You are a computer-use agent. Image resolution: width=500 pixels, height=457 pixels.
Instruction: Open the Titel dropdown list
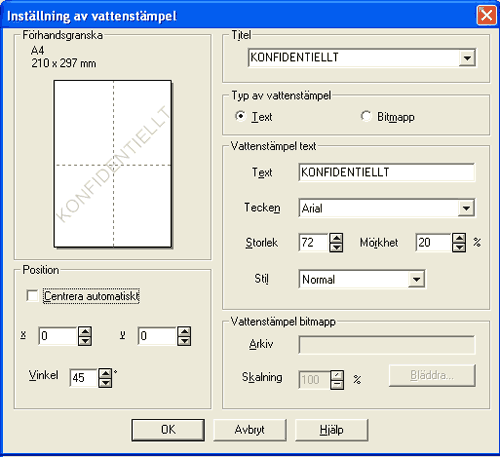tap(467, 58)
